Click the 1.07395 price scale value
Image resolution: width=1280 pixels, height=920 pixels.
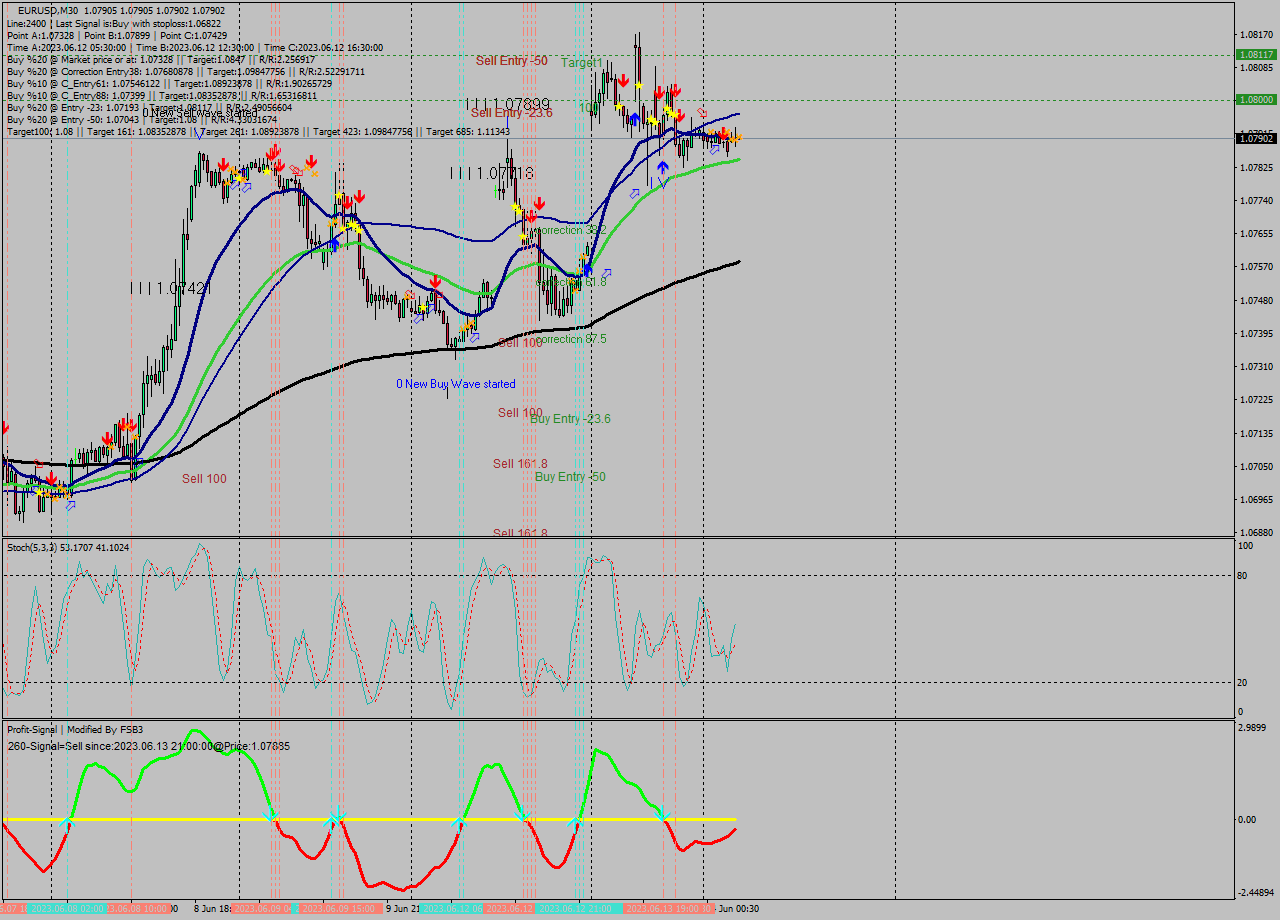(1256, 333)
